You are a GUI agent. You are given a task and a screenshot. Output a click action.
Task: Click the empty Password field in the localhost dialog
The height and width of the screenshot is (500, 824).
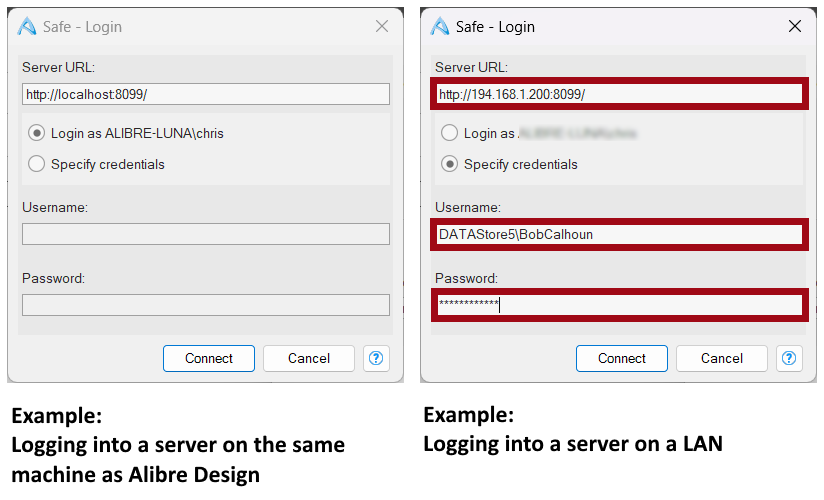(x=205, y=305)
